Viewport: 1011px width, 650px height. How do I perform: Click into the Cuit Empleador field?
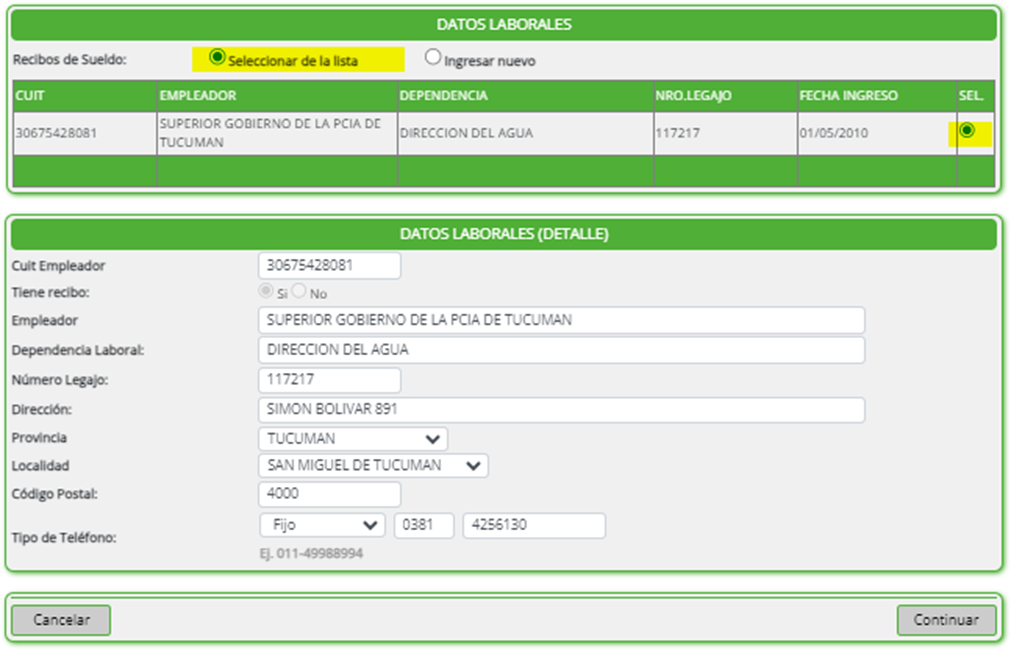(329, 266)
